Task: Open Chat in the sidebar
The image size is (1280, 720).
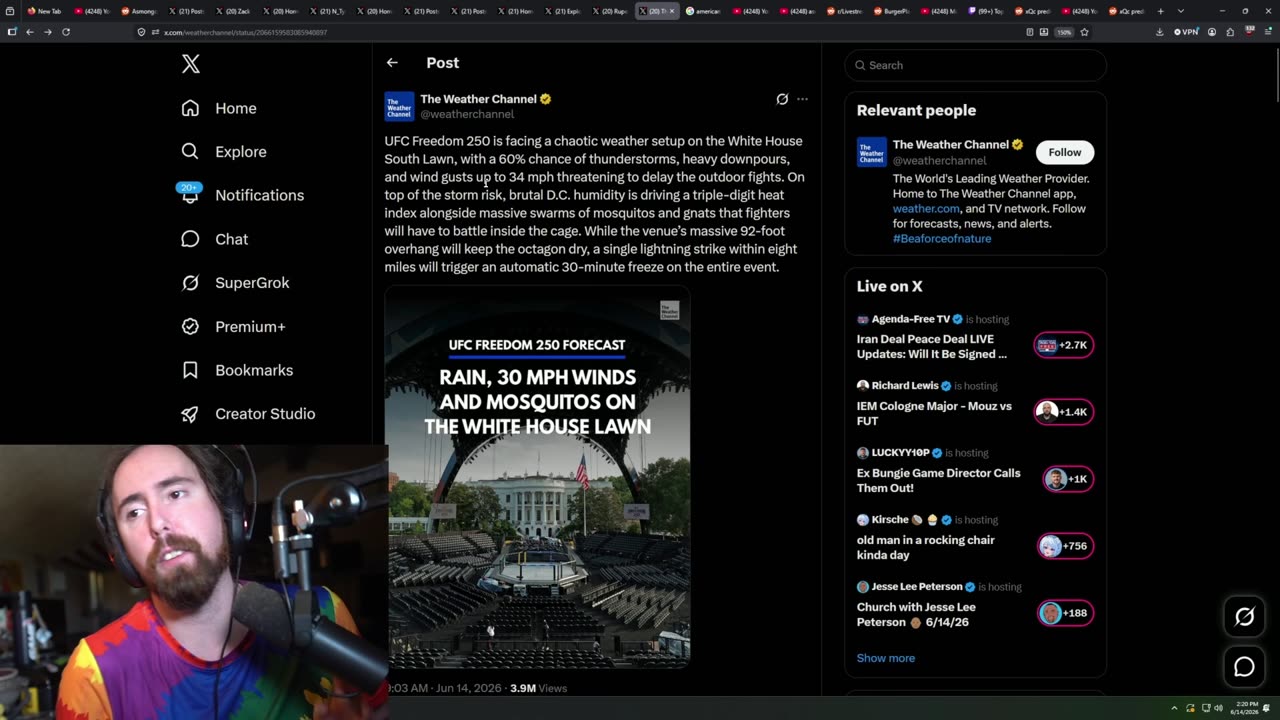Action: point(214,239)
